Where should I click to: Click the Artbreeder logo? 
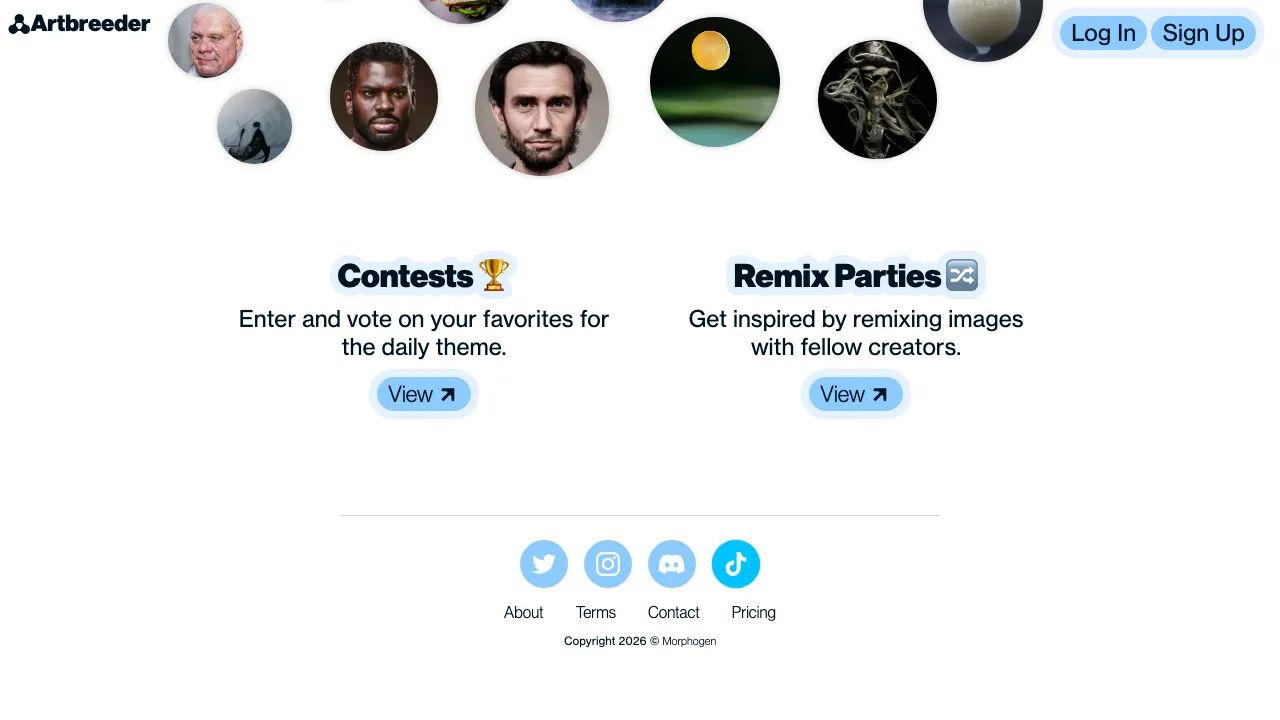pyautogui.click(x=80, y=24)
